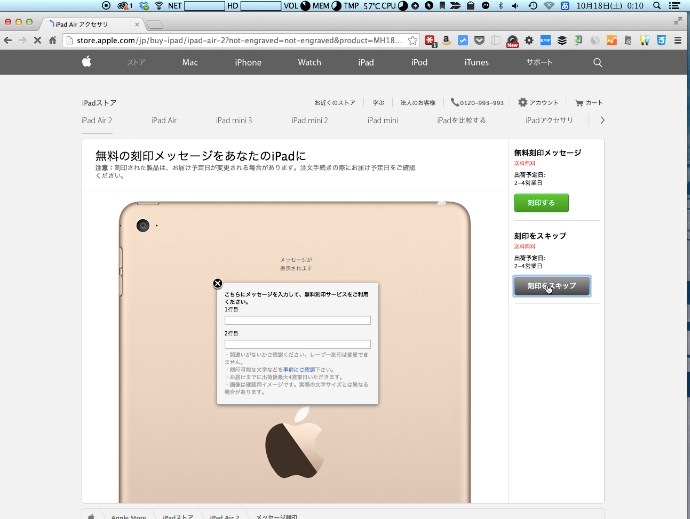Open the Mac navigation item
Viewport: 690px width, 519px height.
[x=190, y=63]
